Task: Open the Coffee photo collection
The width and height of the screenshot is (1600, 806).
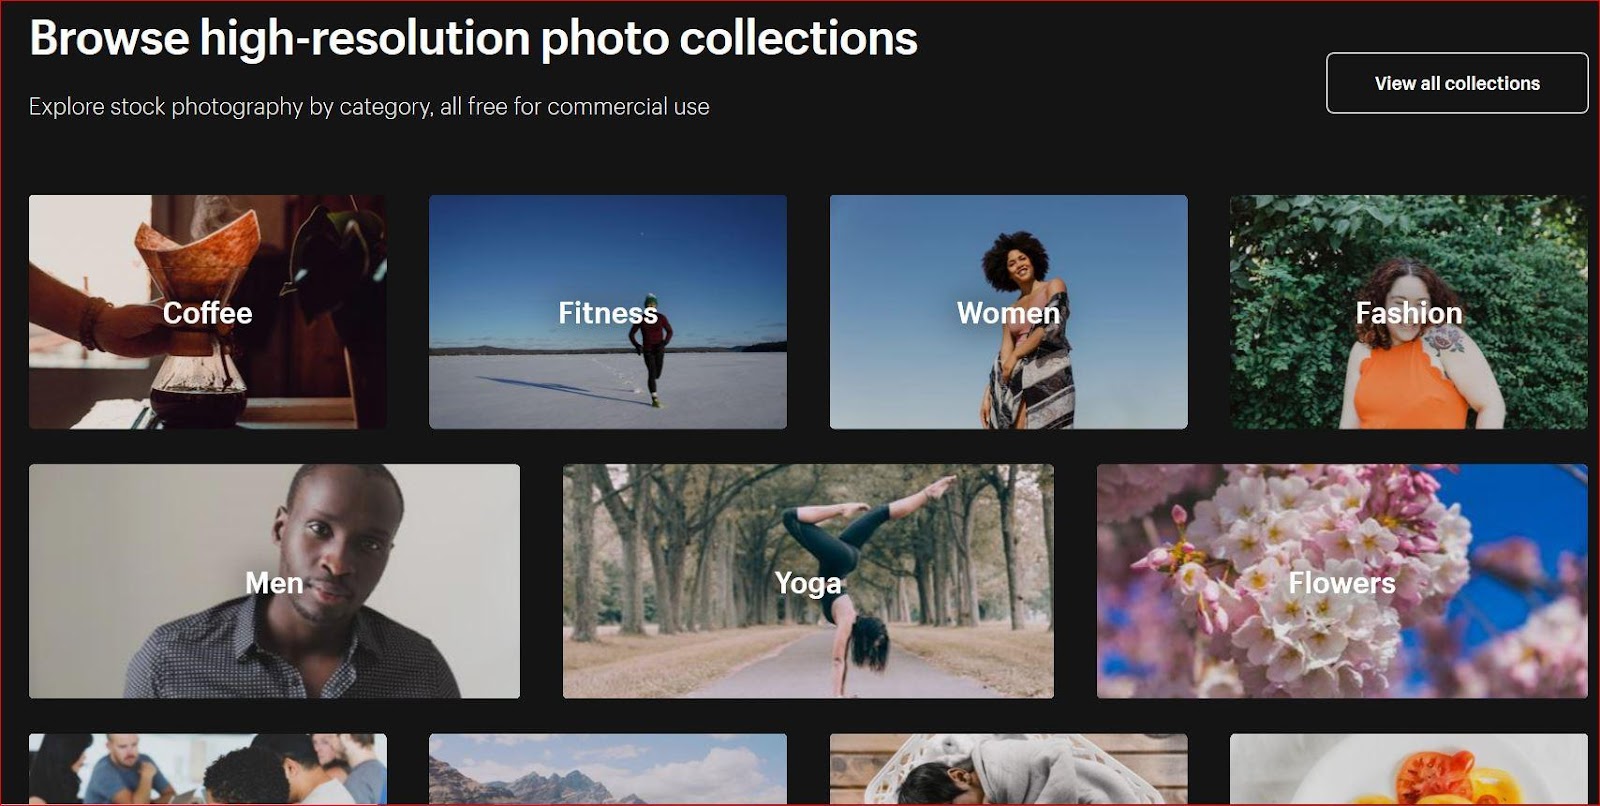Action: tap(208, 312)
